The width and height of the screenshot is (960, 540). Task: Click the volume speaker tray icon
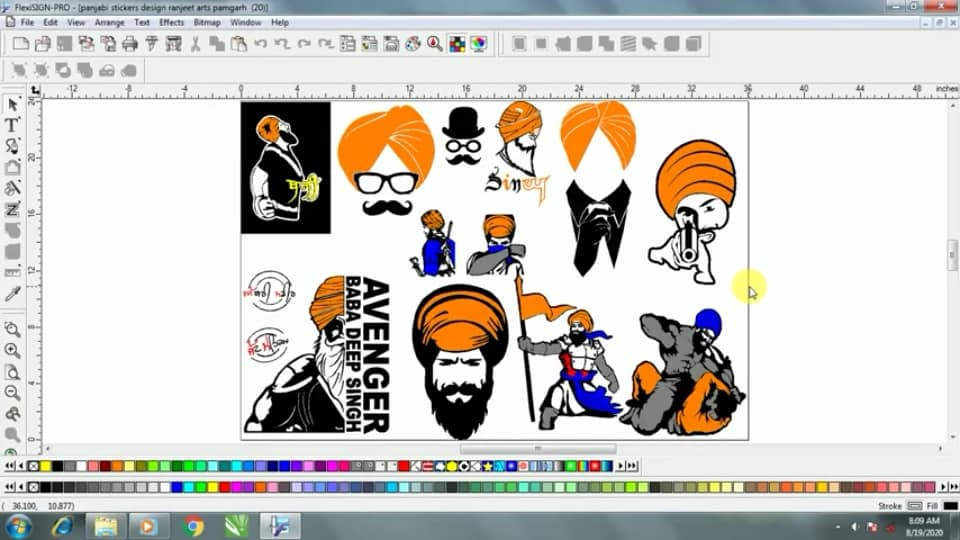(855, 527)
